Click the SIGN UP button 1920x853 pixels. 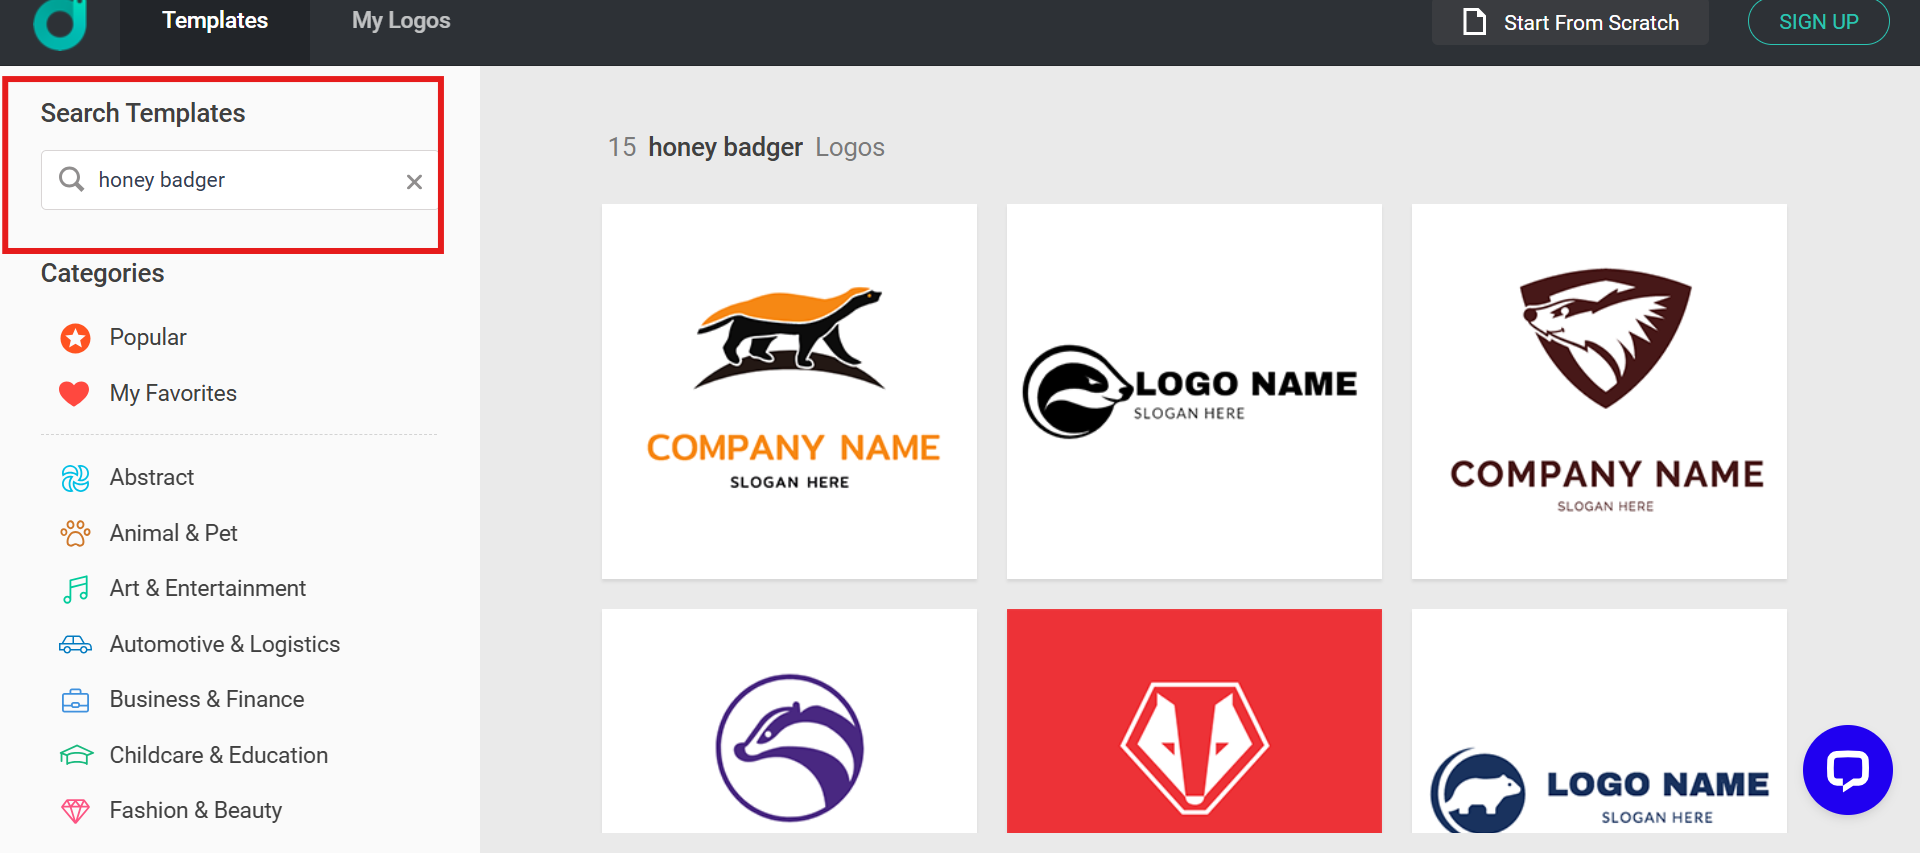1818,22
